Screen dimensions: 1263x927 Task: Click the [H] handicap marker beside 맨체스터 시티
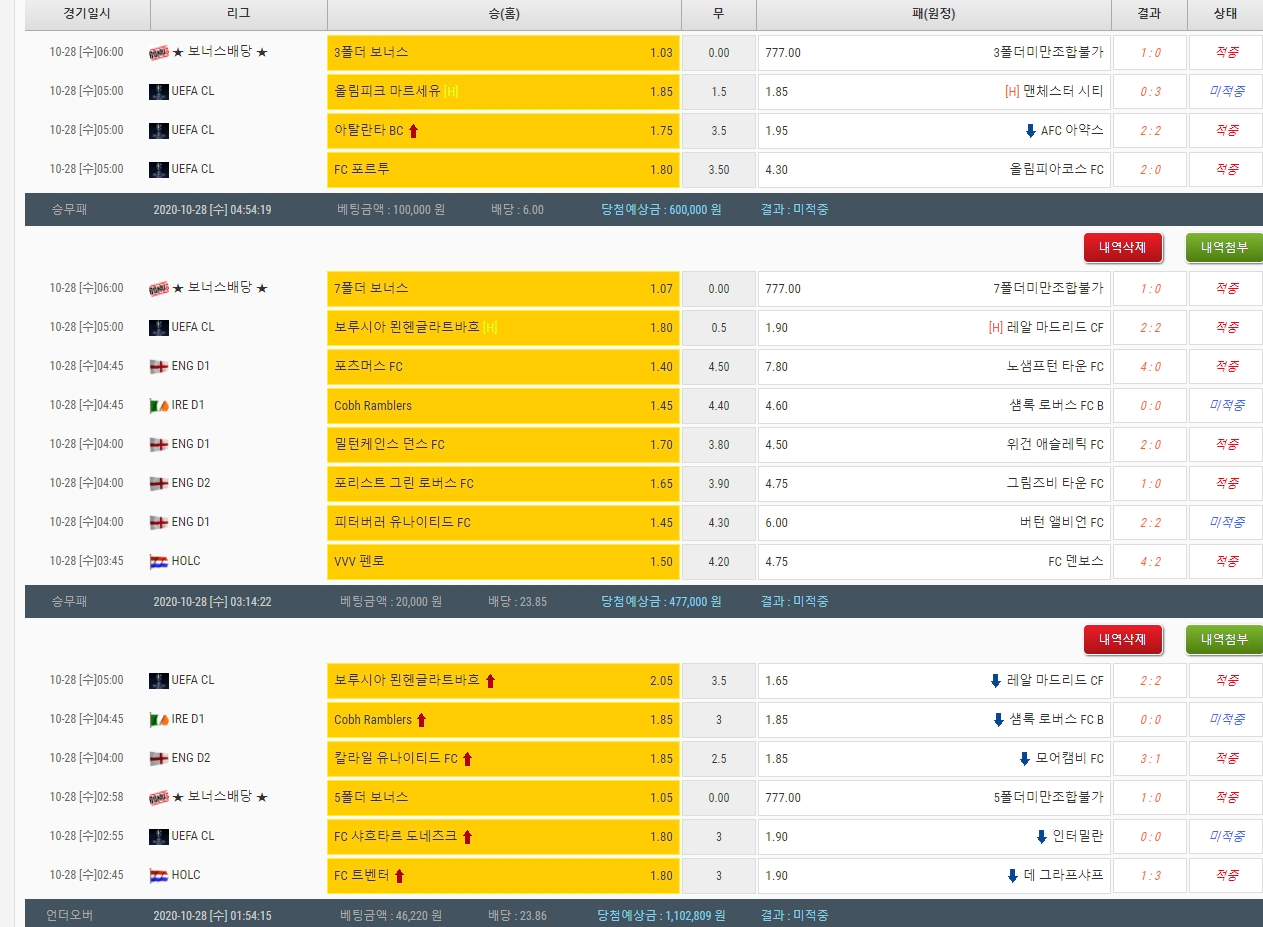tap(1012, 92)
